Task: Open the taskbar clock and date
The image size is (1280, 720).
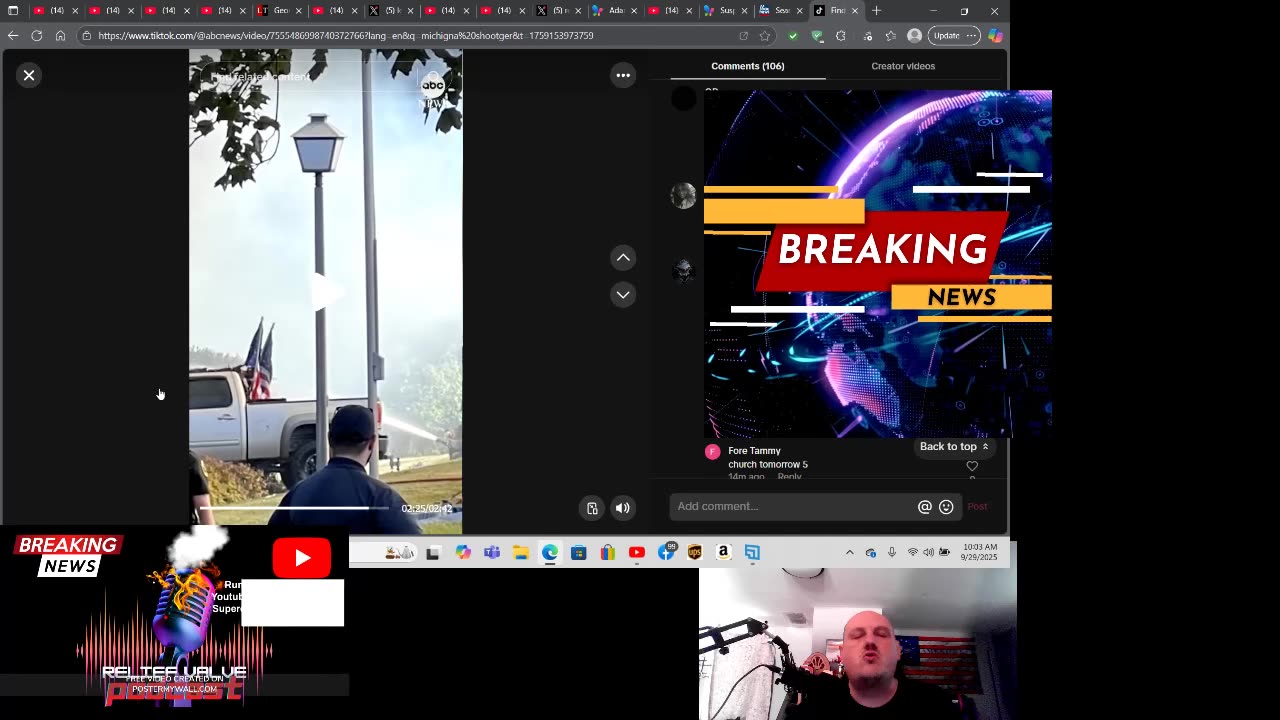Action: pos(980,552)
